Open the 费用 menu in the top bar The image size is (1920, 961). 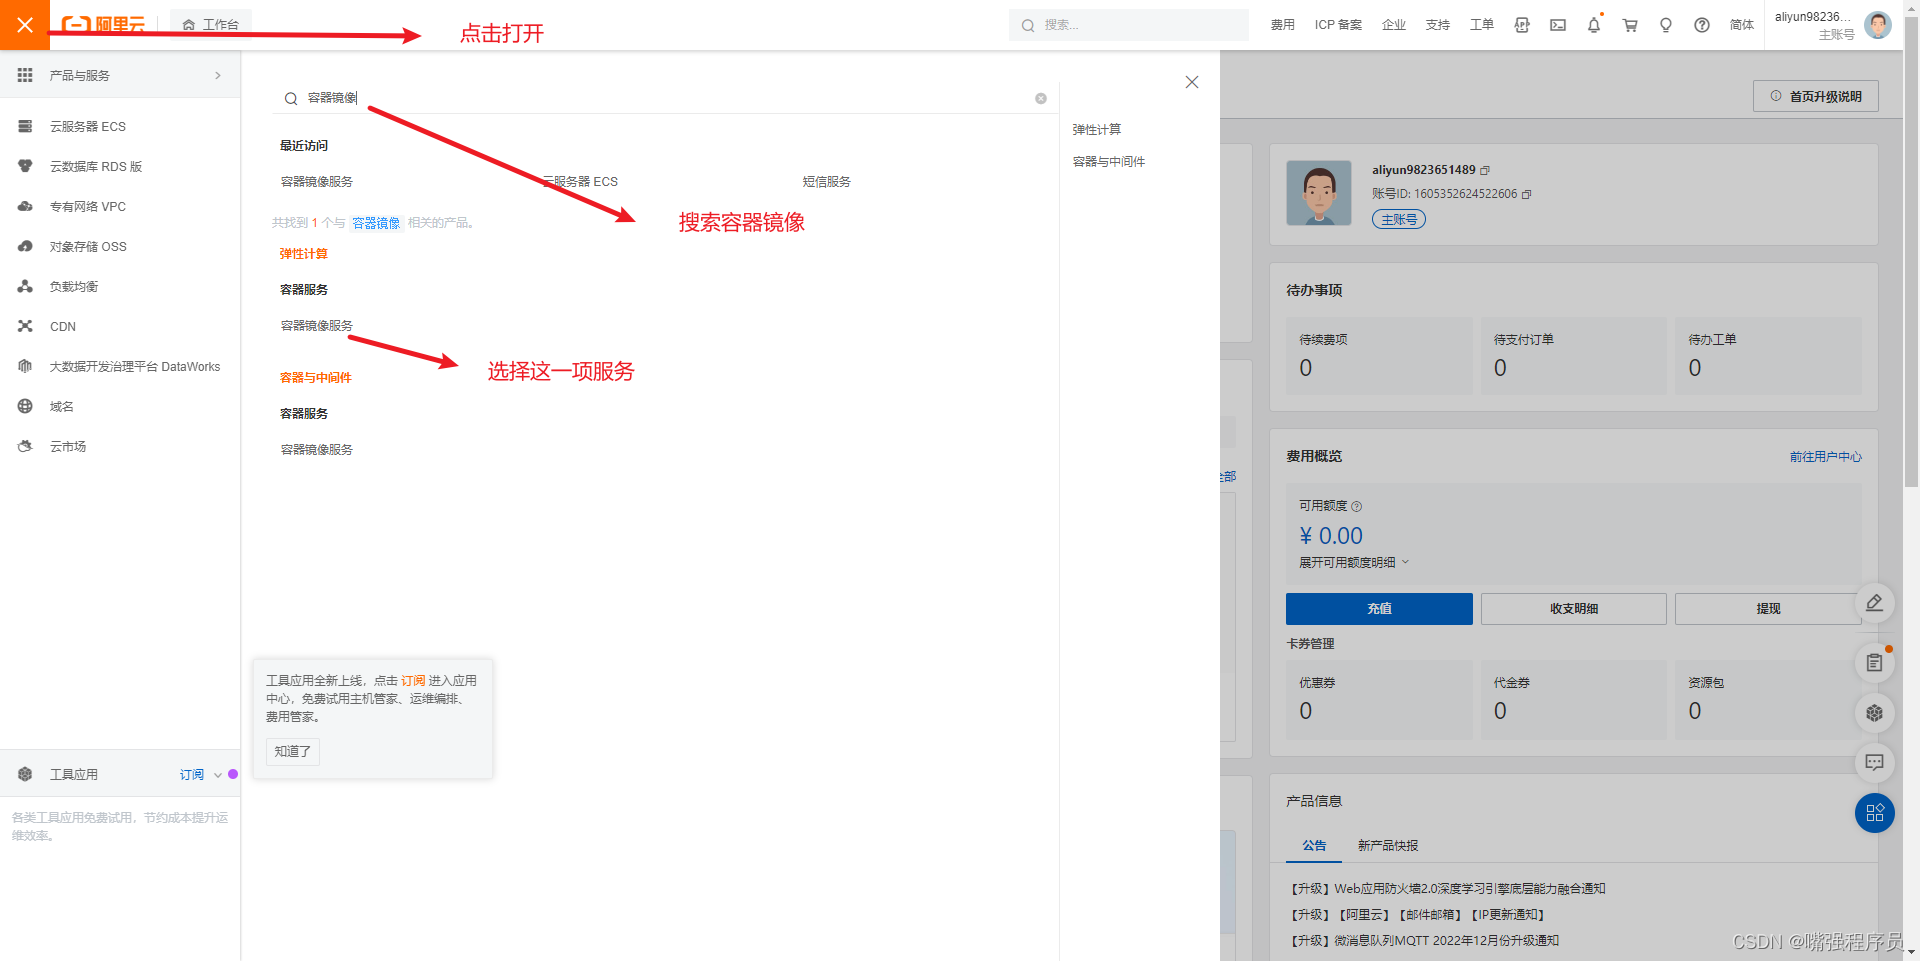[1283, 25]
